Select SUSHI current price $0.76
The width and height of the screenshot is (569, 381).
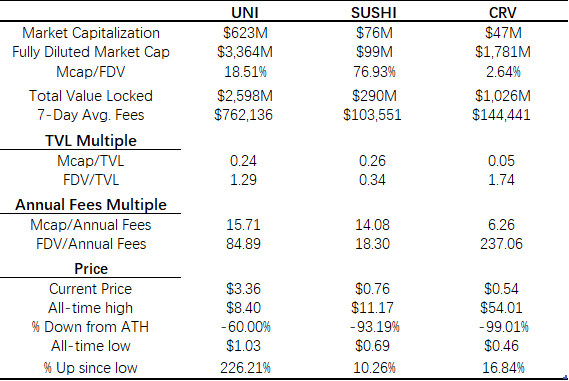click(372, 289)
